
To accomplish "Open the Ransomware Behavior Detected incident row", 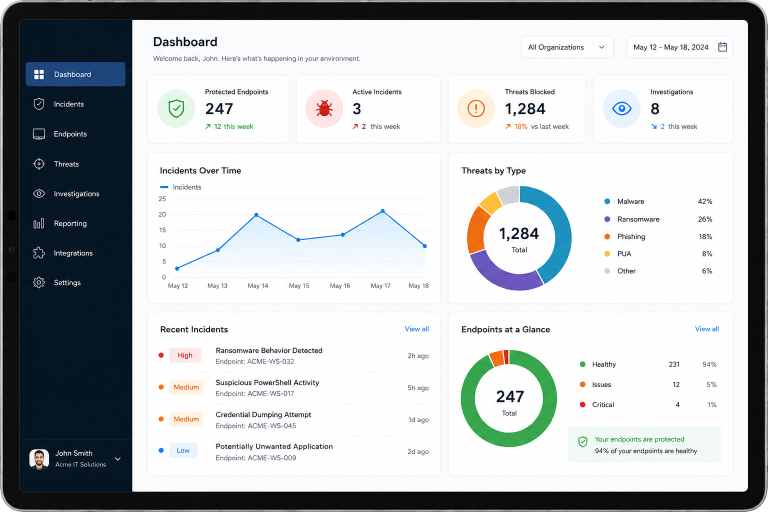I will pos(294,356).
